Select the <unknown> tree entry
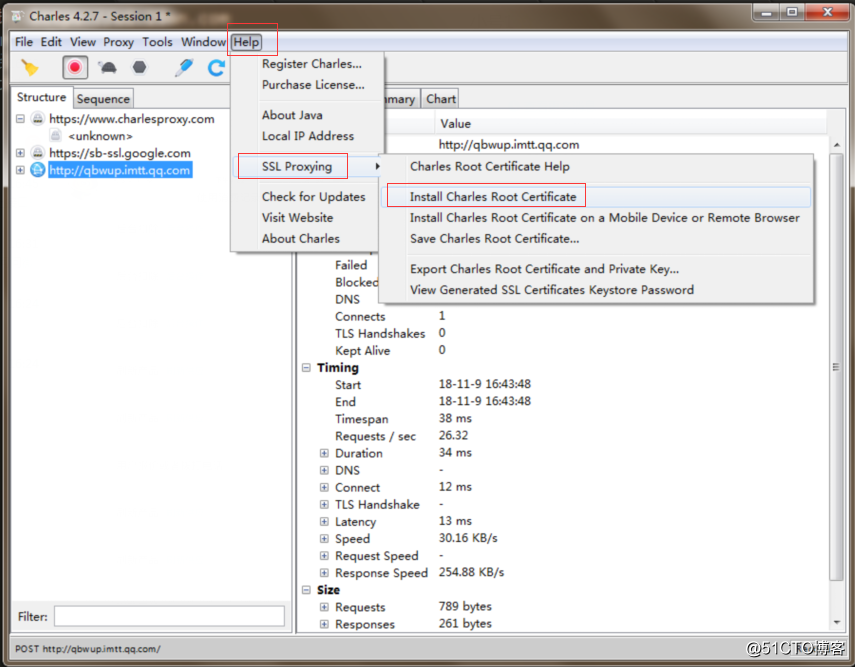The width and height of the screenshot is (855, 667). [x=100, y=136]
